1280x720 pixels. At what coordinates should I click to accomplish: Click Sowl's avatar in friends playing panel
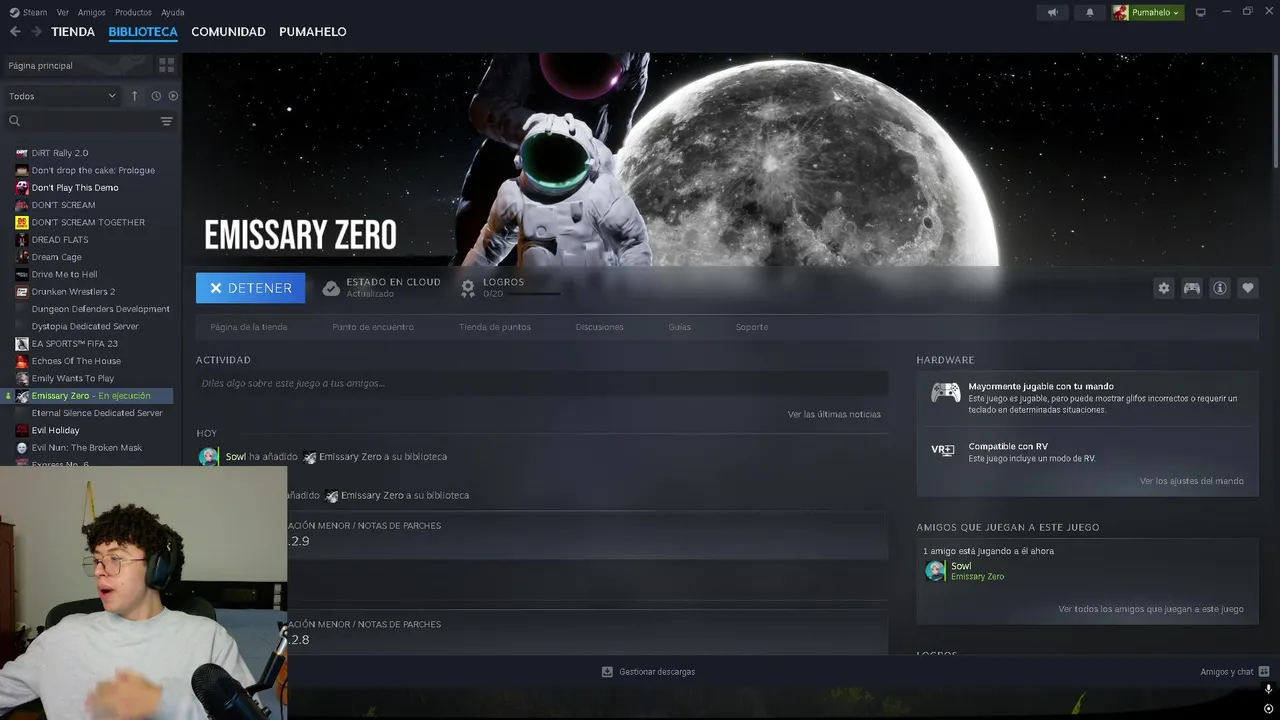tap(935, 571)
